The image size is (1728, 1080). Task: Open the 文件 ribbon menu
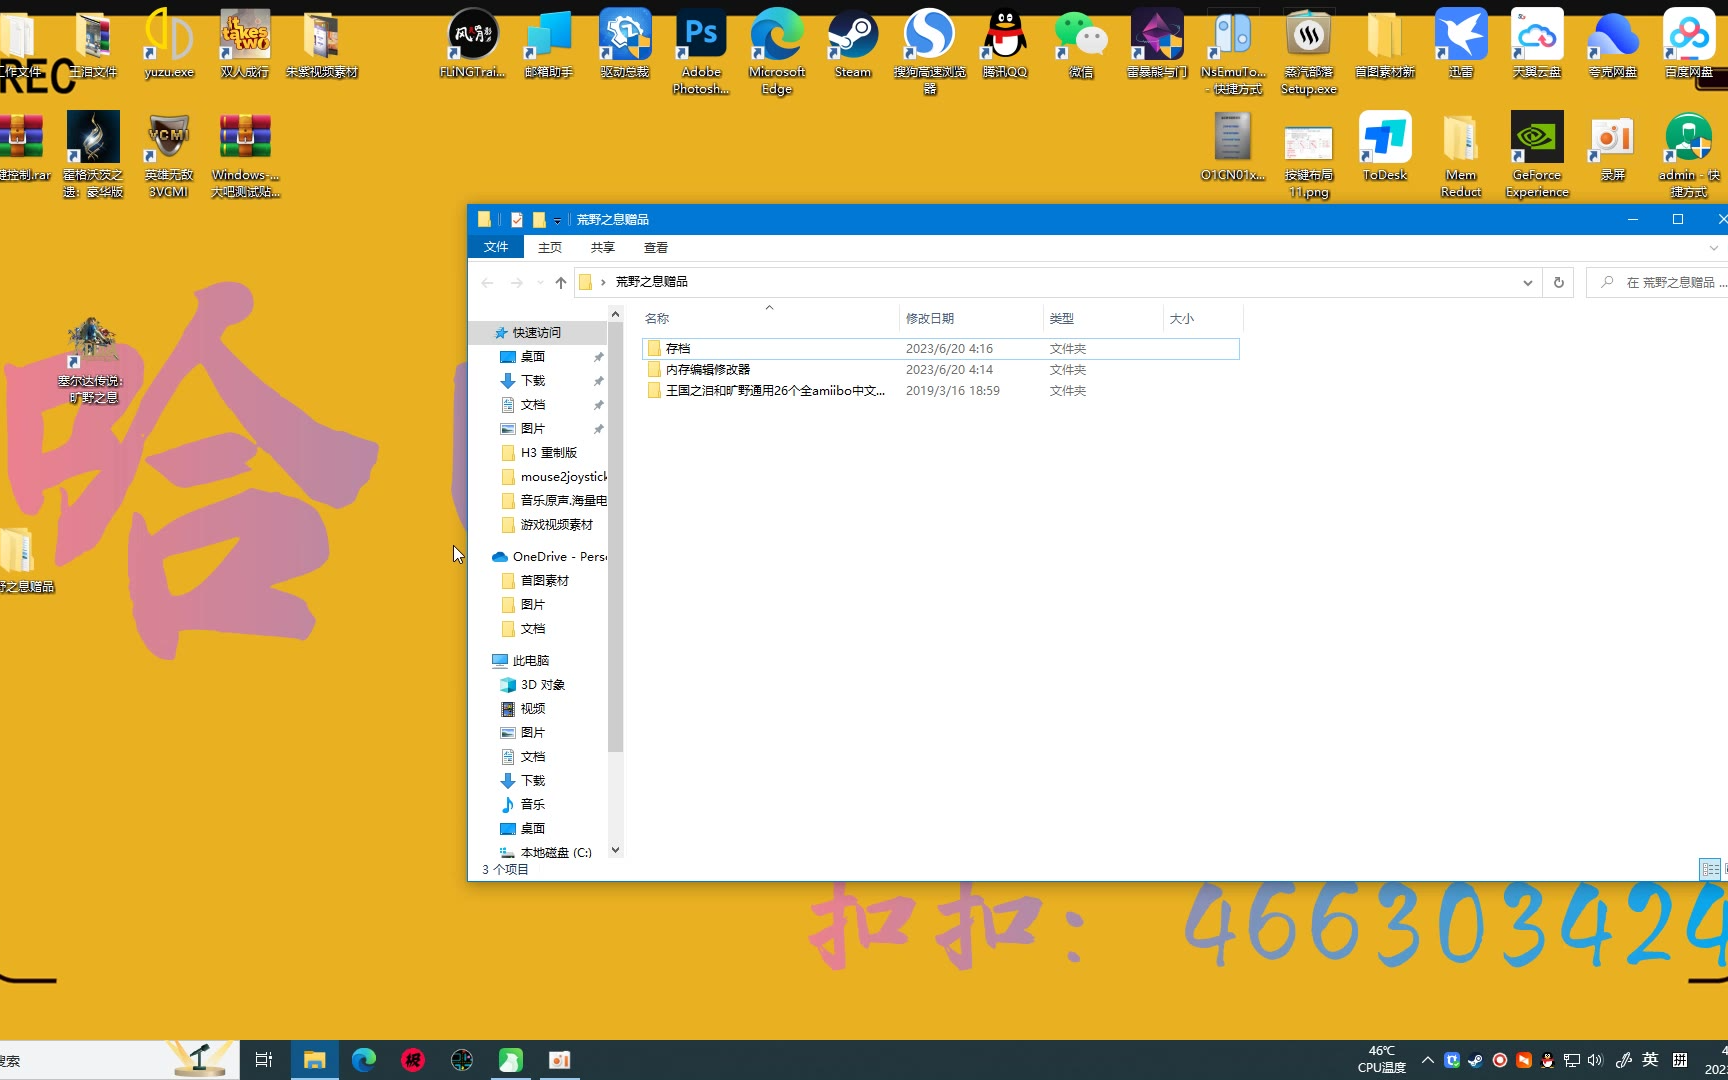coord(496,247)
